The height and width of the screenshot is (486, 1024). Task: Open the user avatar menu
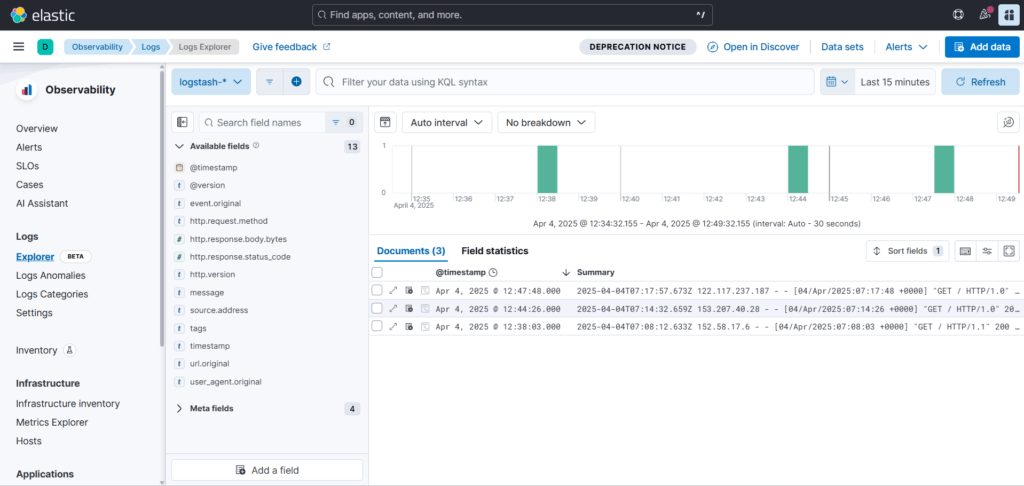pos(1009,14)
